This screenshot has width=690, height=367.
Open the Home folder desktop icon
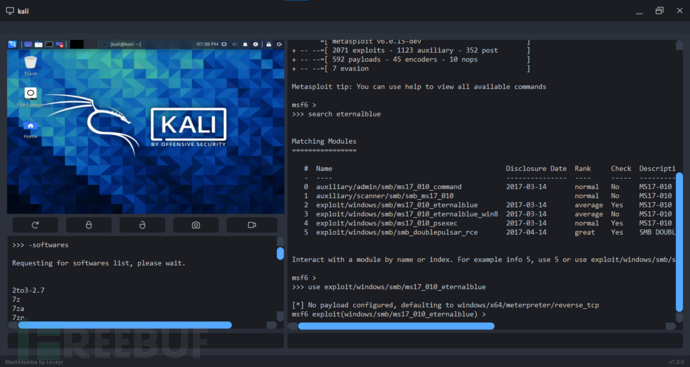[x=30, y=129]
